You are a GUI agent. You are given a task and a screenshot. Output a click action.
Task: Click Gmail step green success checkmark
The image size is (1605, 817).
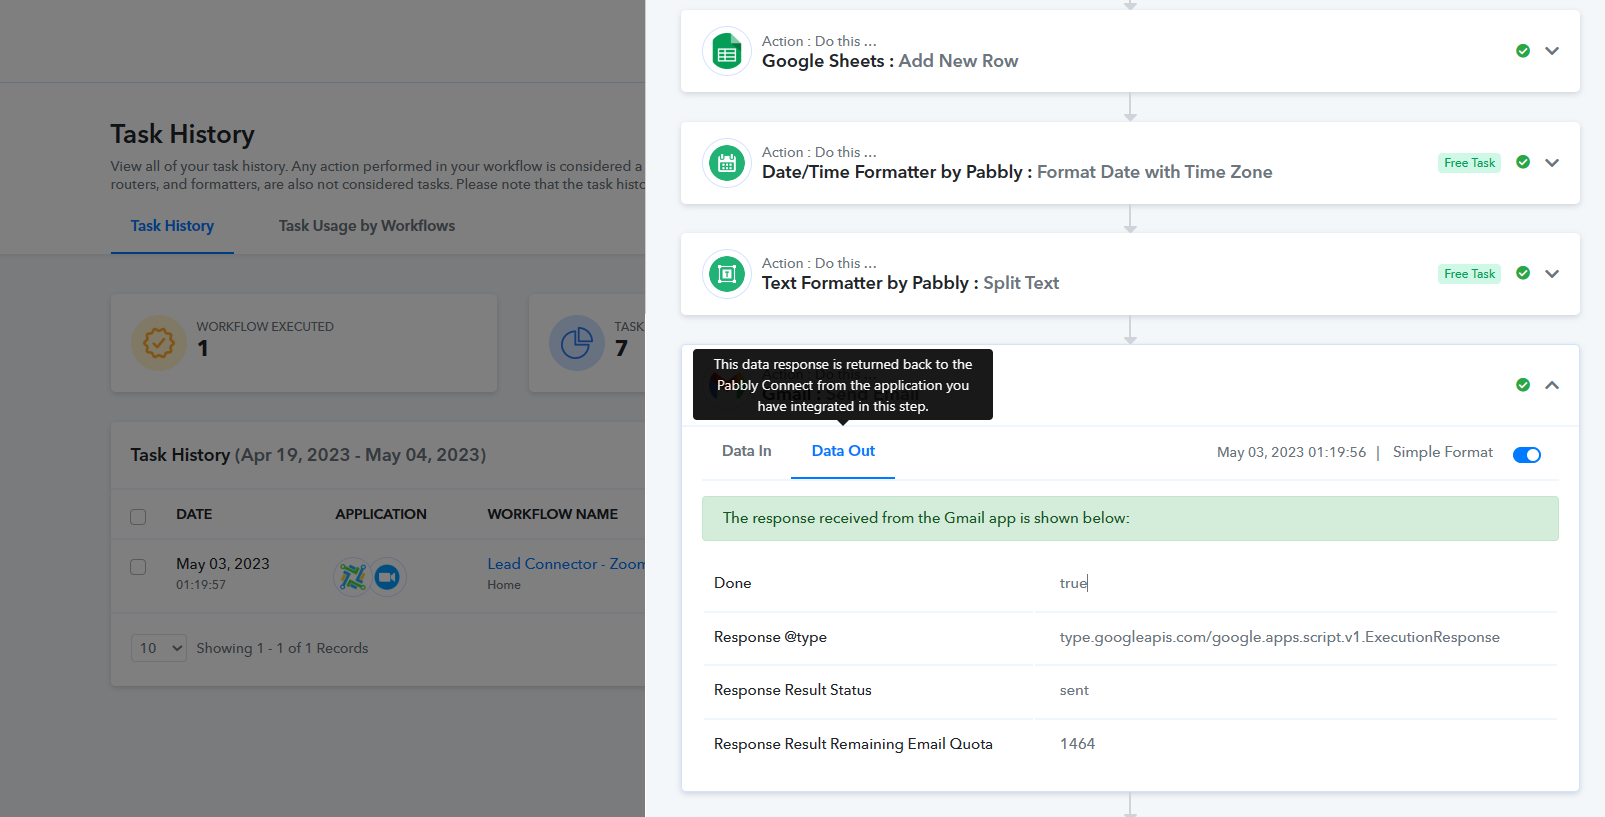click(1523, 385)
